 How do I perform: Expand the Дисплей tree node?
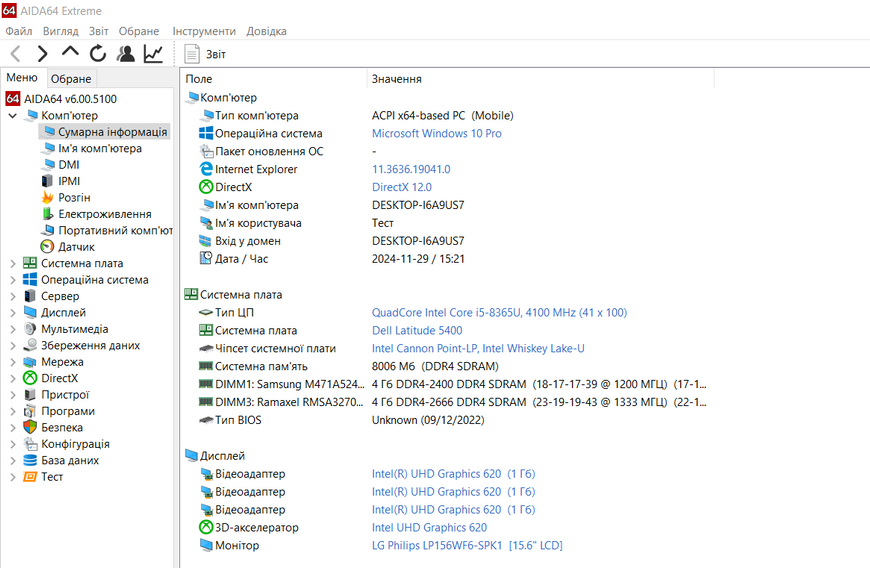pyautogui.click(x=13, y=312)
